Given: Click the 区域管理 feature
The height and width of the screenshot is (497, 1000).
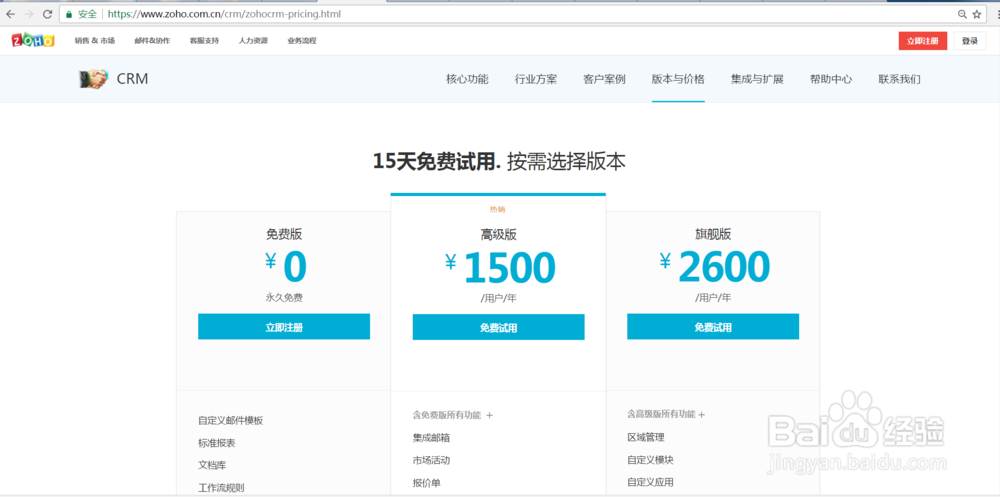Looking at the screenshot, I should point(646,437).
